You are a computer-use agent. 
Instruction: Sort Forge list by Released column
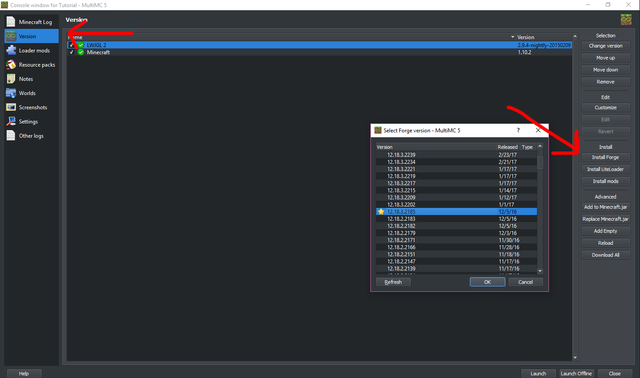pyautogui.click(x=507, y=147)
